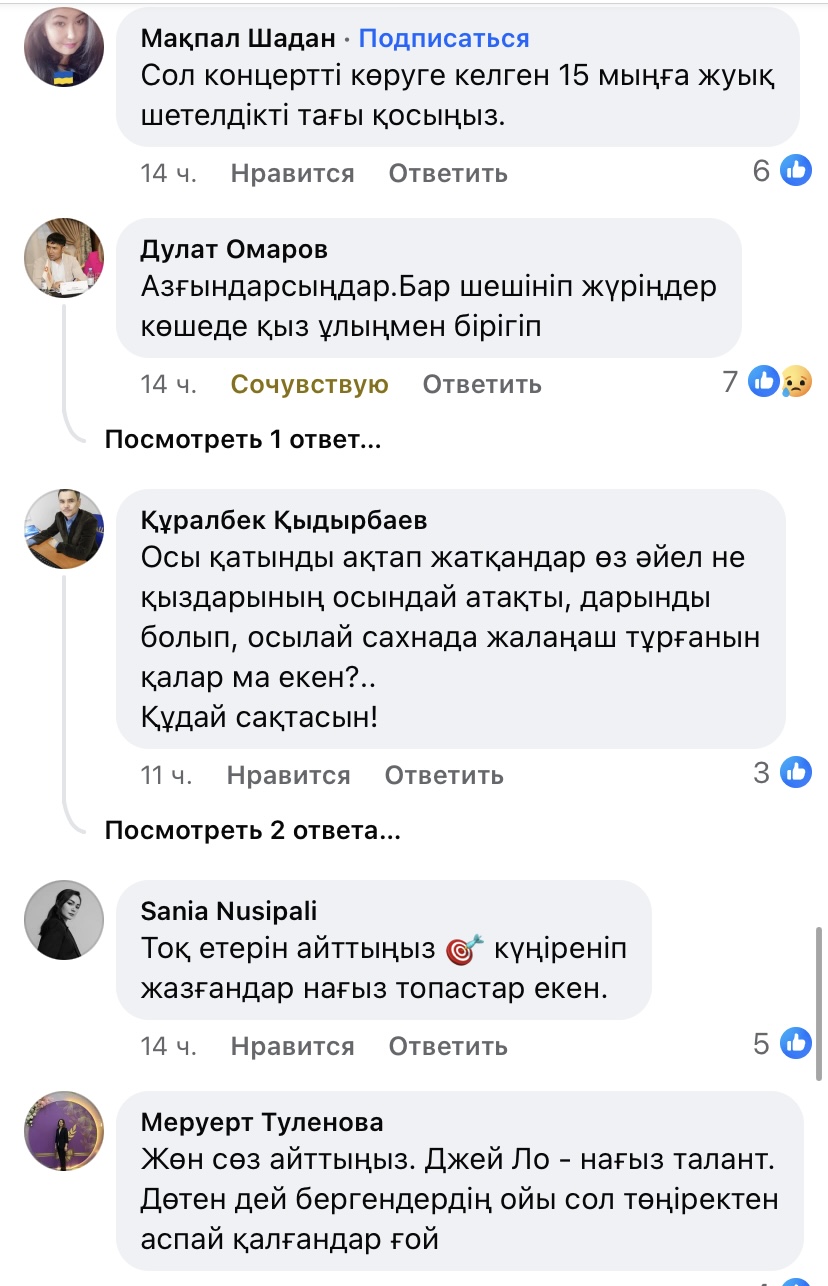Viewport: 828px width, 1286px height.
Task: Click the blue like icon next to count 5
Action: [x=796, y=1044]
